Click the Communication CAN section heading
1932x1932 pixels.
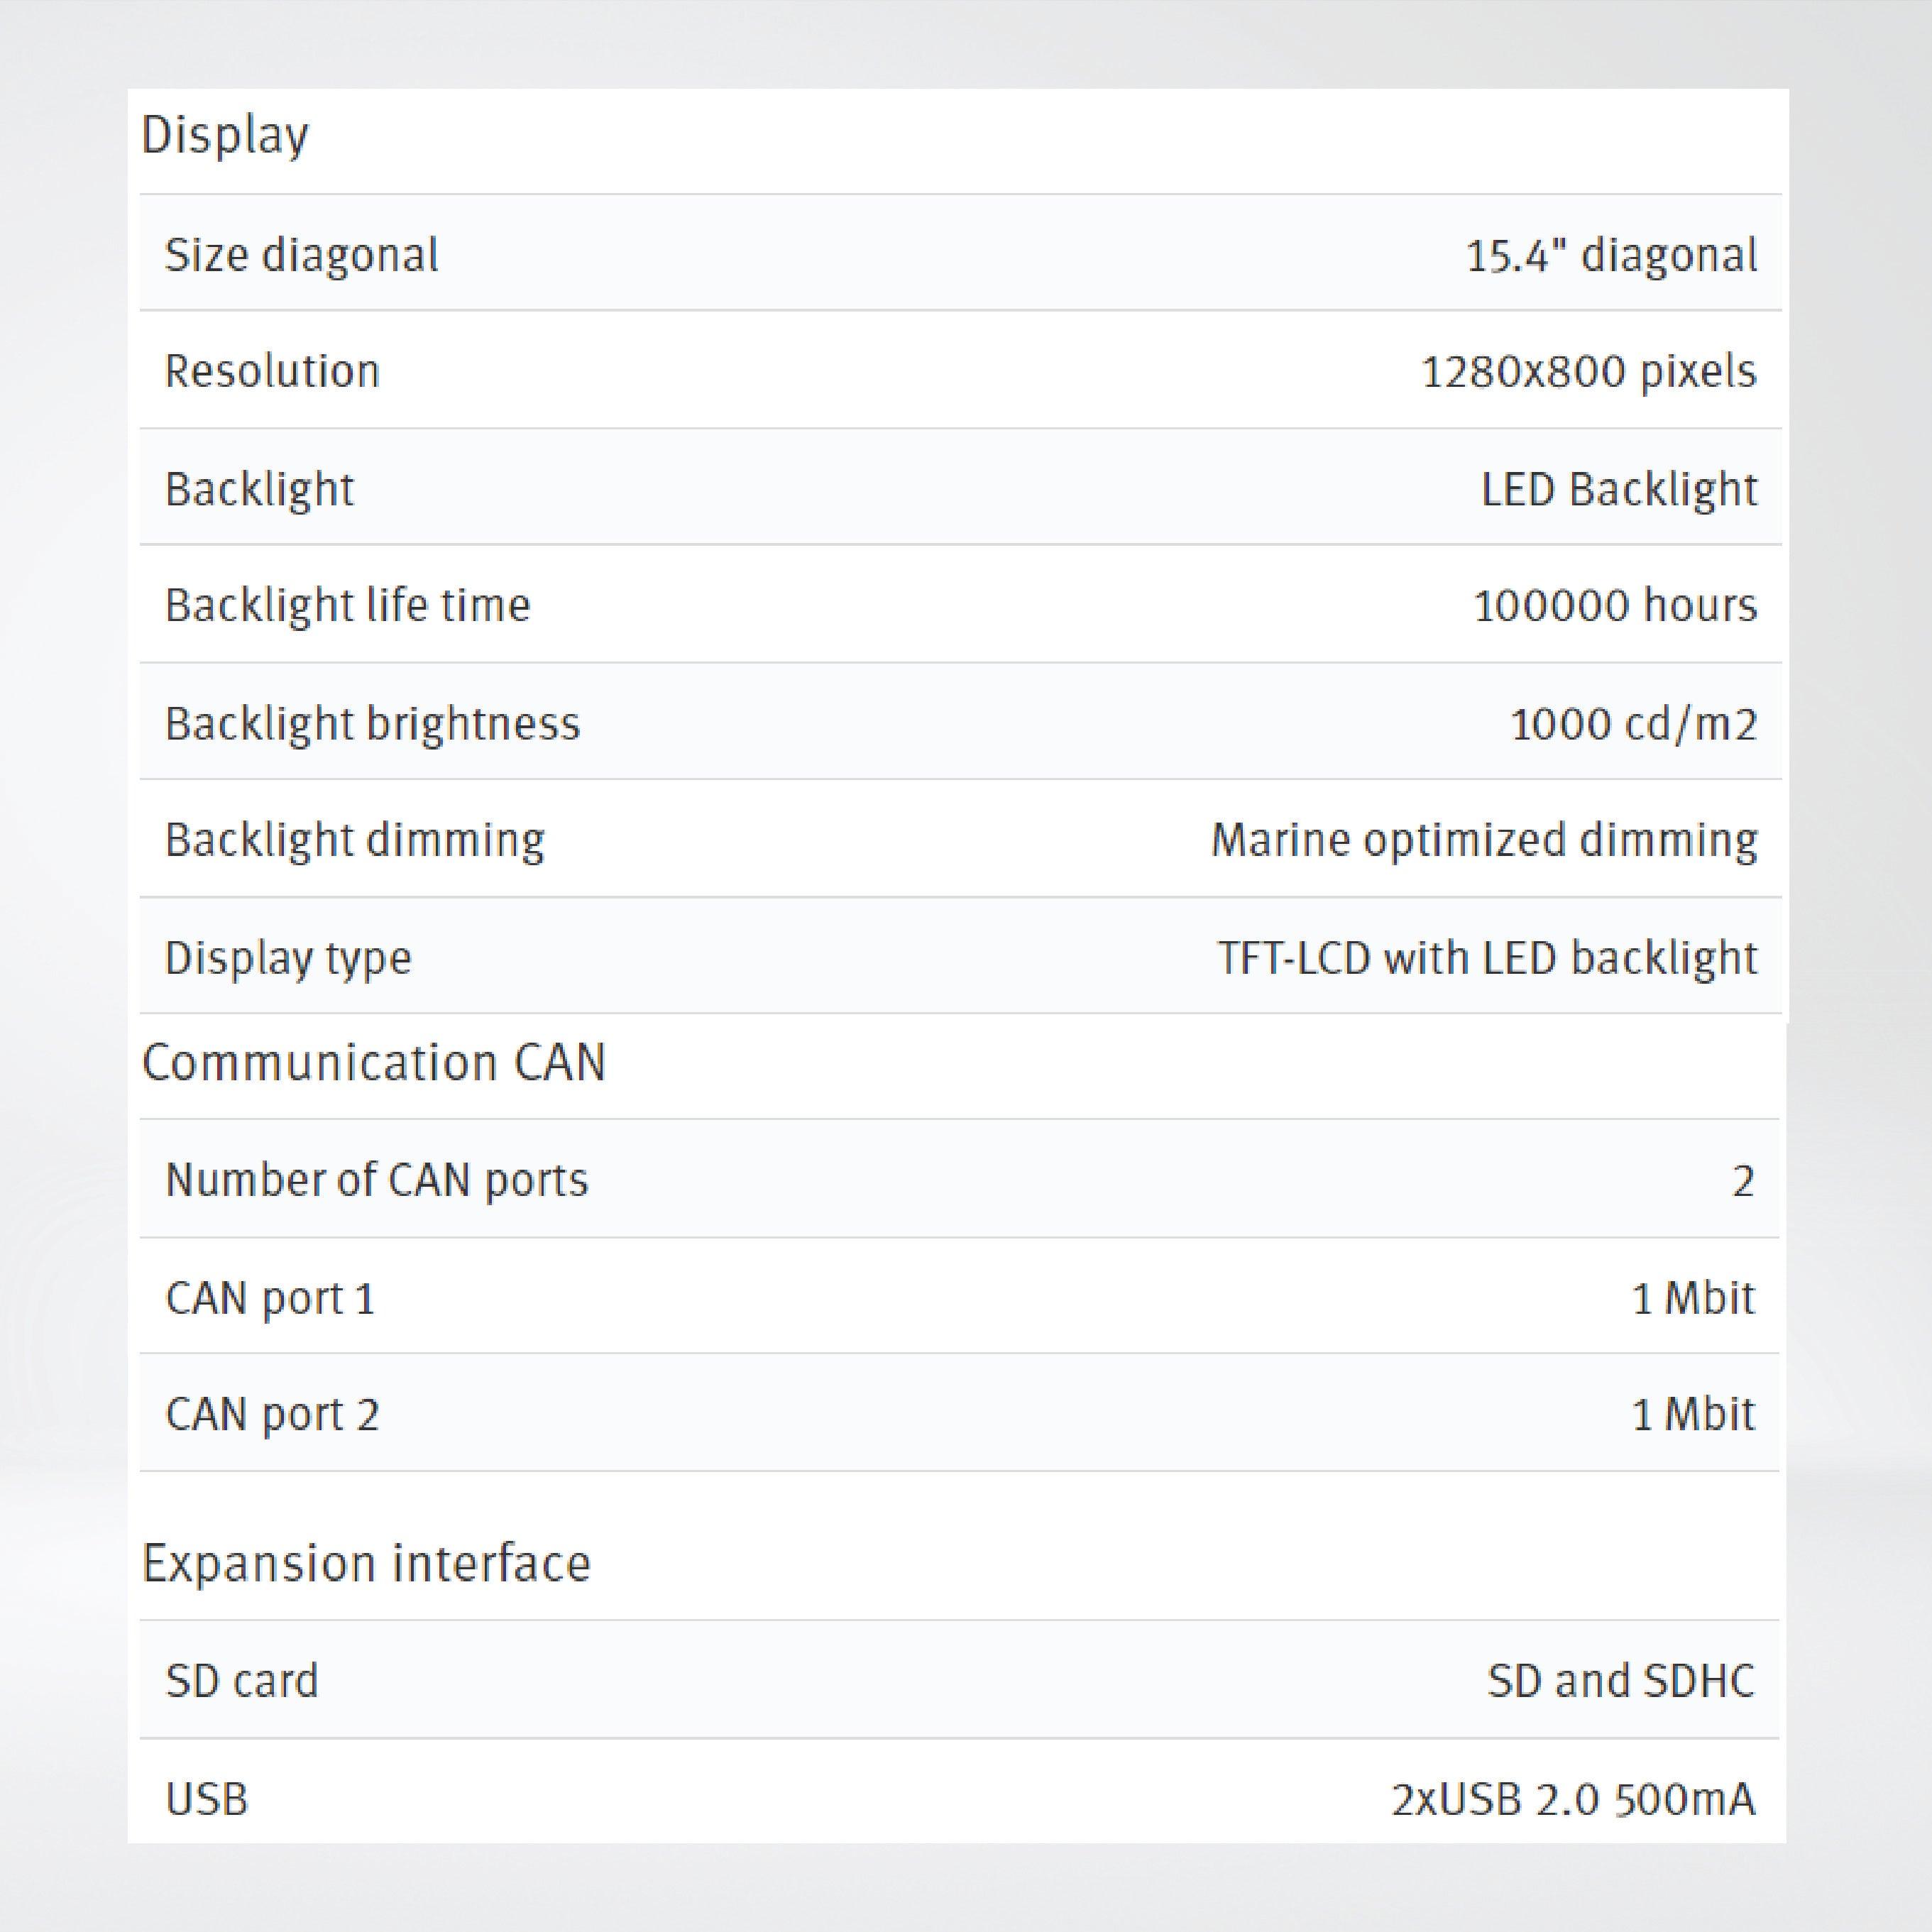coord(374,1062)
